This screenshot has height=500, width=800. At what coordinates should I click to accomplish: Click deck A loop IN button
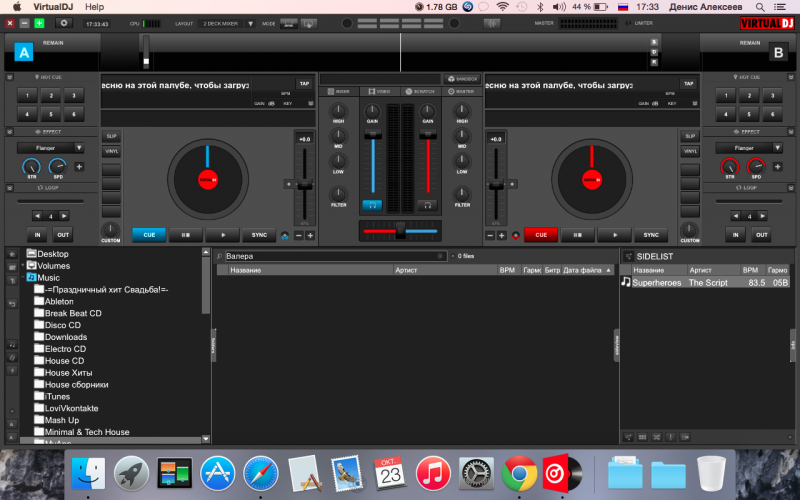(x=37, y=235)
